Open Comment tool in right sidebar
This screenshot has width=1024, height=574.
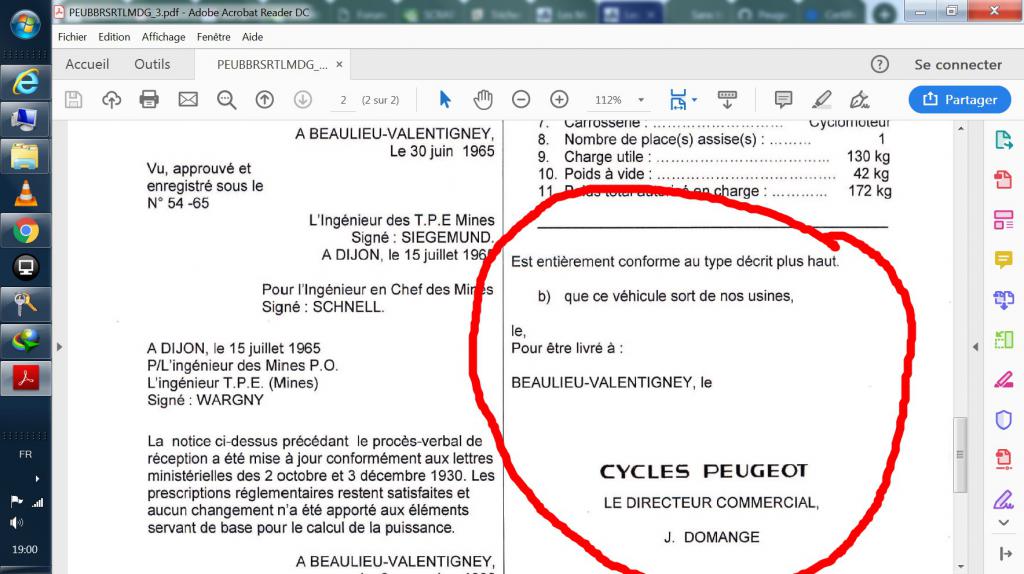[x=1004, y=260]
